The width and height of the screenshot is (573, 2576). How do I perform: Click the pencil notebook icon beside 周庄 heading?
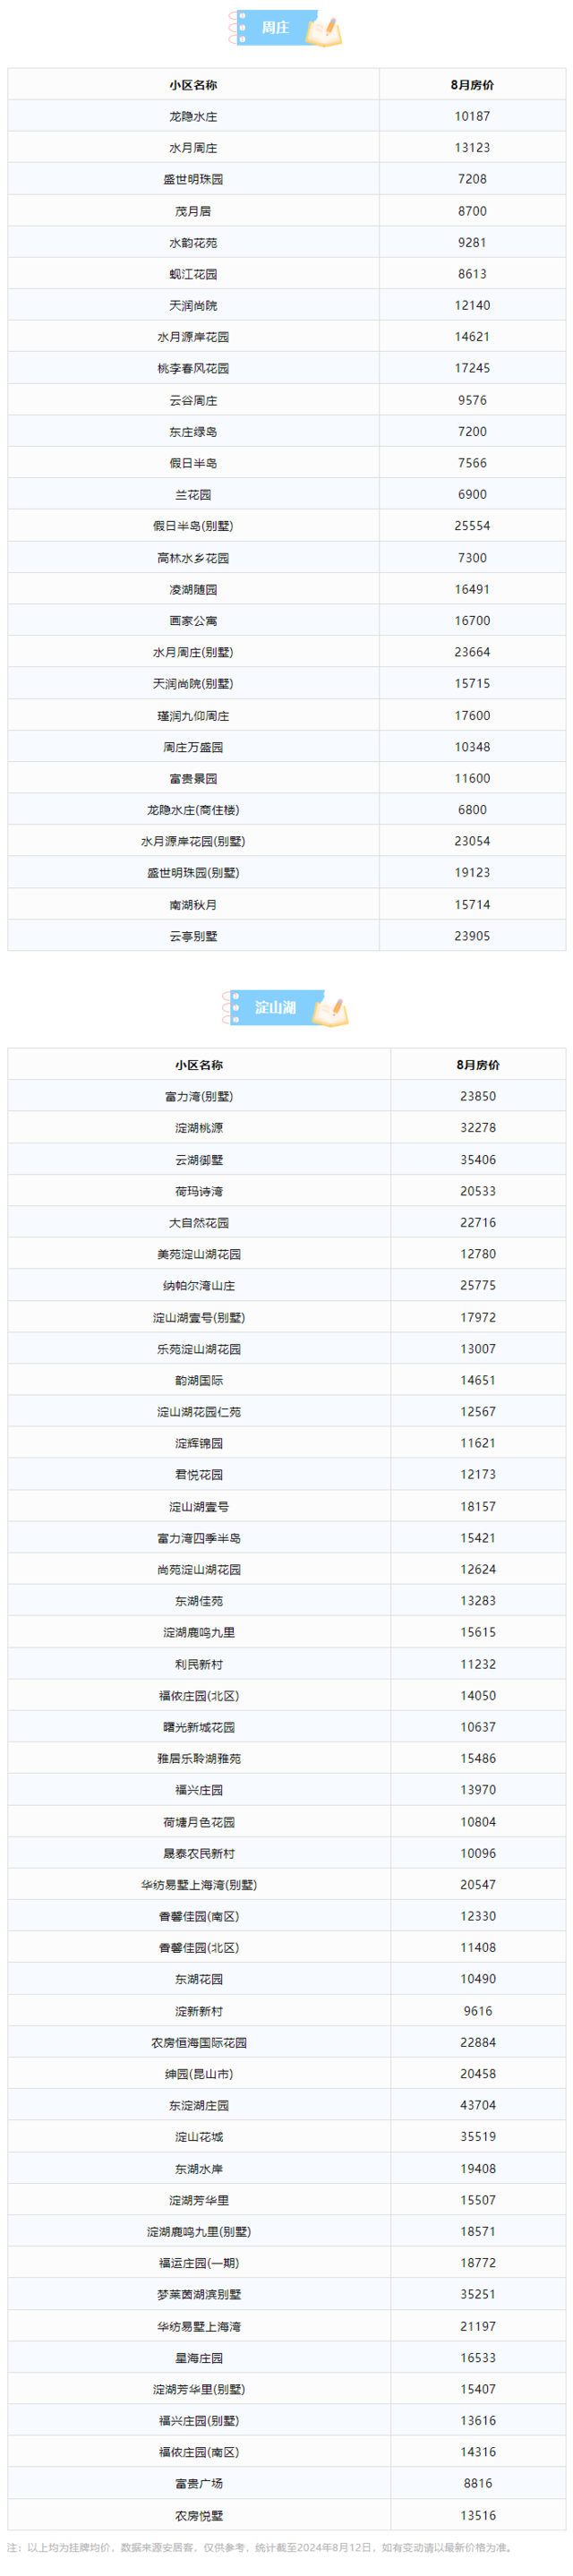[x=323, y=30]
